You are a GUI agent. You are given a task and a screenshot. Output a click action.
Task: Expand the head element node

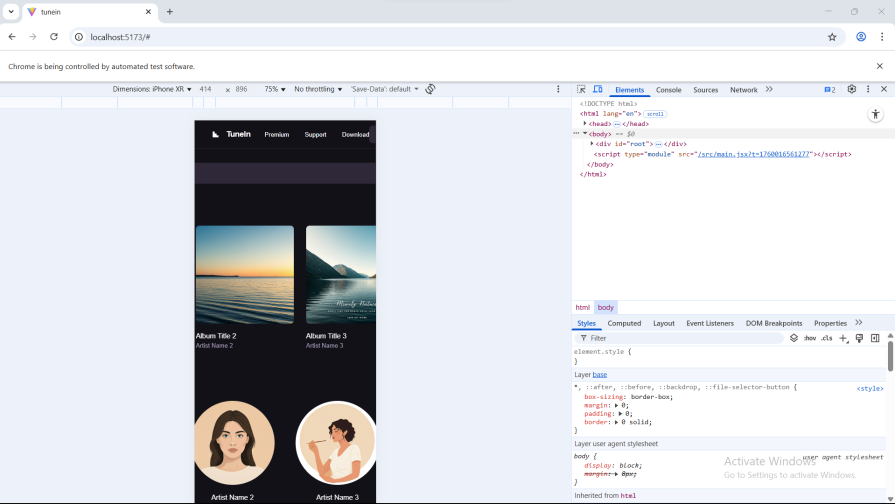(585, 123)
